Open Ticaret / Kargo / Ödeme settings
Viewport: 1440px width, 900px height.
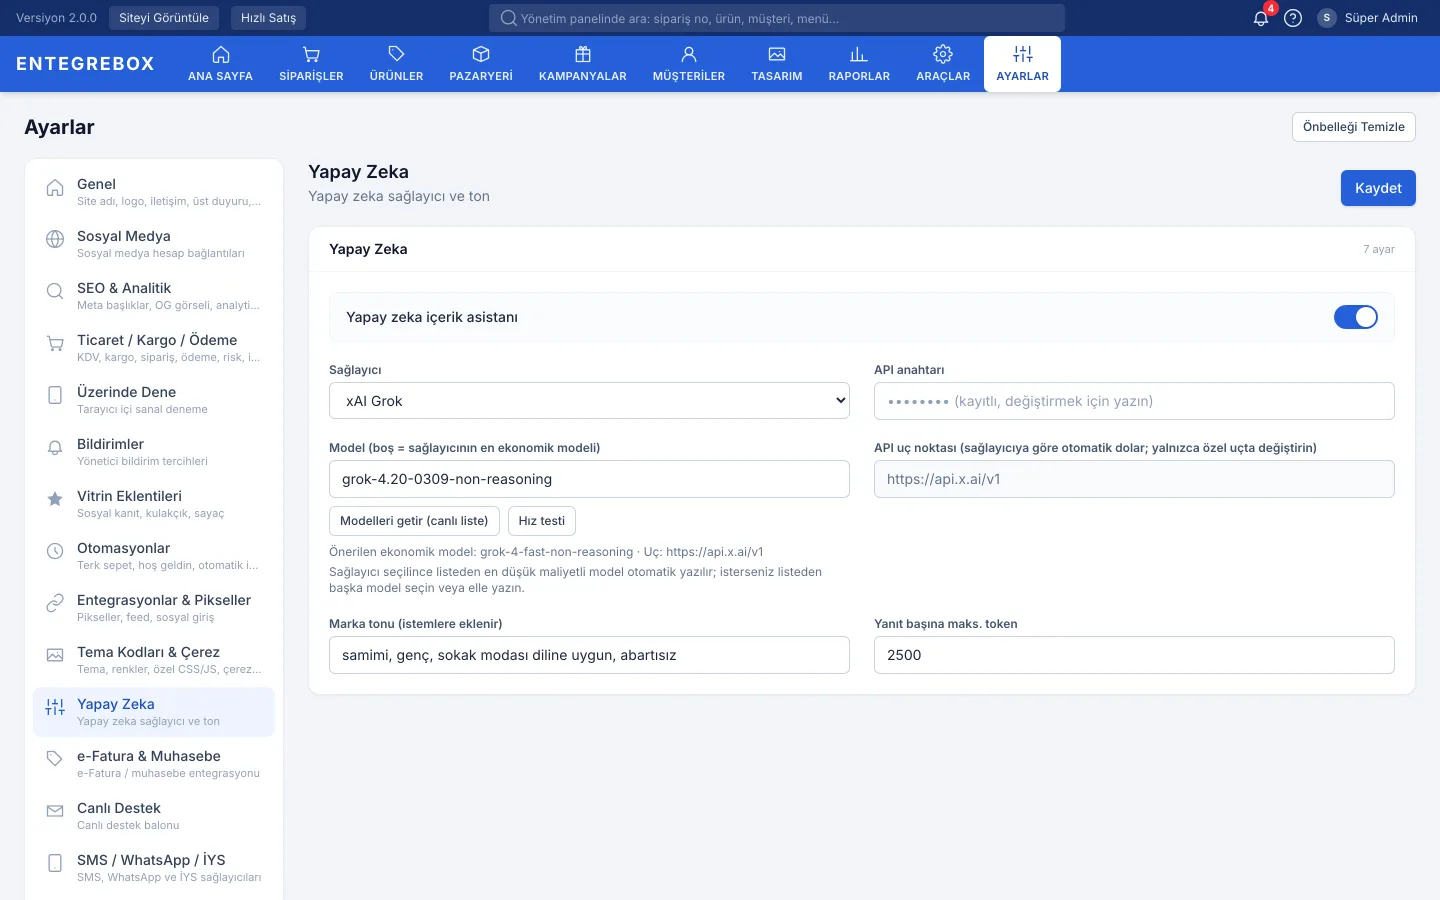coord(154,347)
